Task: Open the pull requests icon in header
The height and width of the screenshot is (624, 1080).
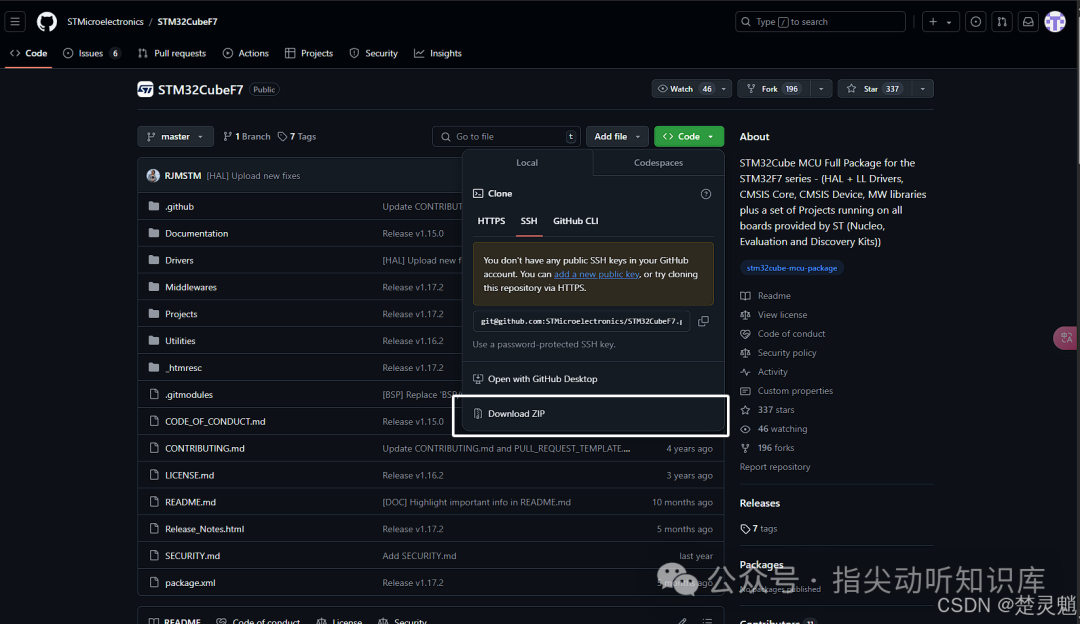Action: (1002, 22)
